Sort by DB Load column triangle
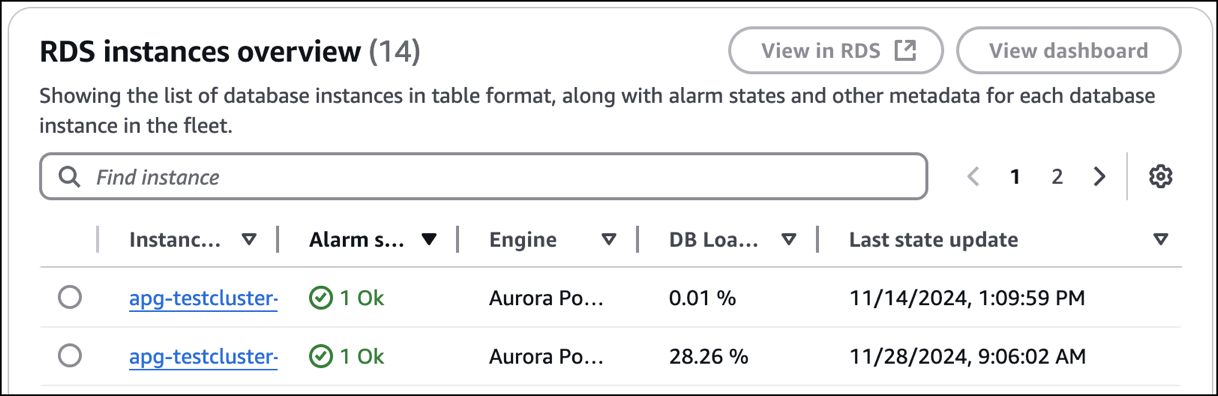The width and height of the screenshot is (1218, 396). [789, 240]
